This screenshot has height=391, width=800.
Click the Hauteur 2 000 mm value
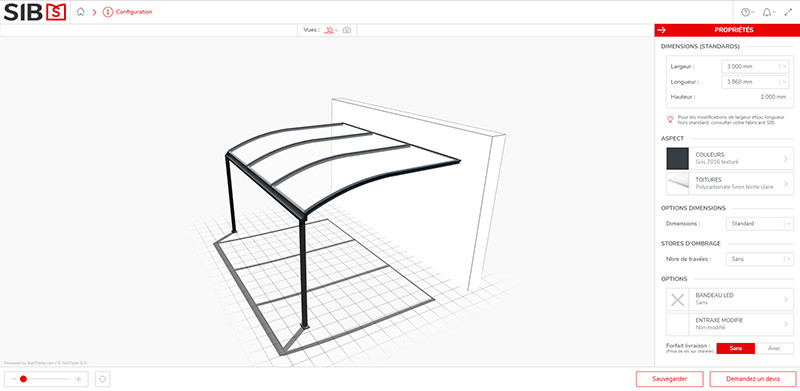[773, 96]
